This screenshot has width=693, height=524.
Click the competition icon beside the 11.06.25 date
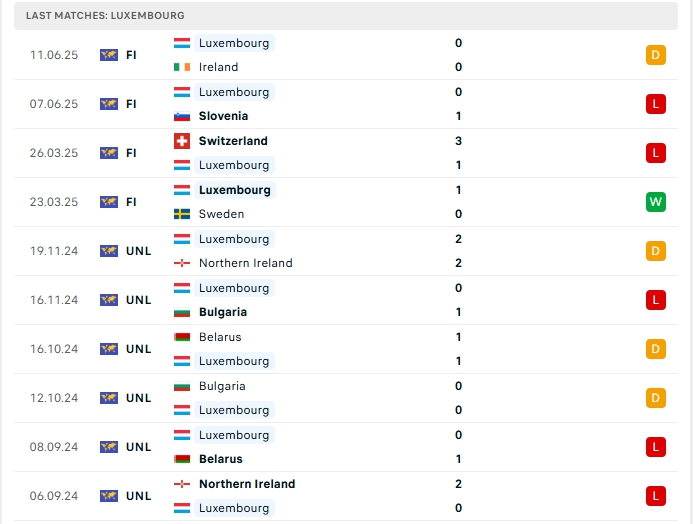click(109, 55)
